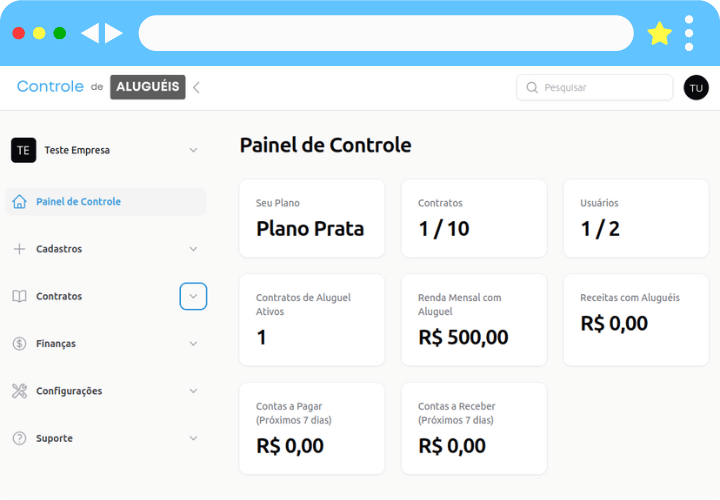This screenshot has width=720, height=500.
Task: Click the Pesquisar search field
Action: click(595, 88)
